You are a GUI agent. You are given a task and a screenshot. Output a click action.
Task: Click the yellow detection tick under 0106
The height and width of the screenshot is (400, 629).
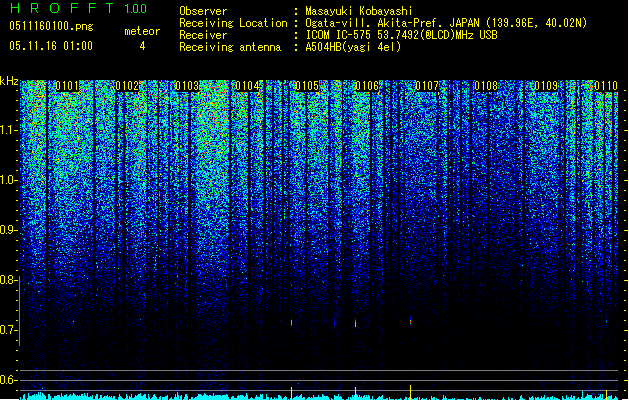click(355, 393)
